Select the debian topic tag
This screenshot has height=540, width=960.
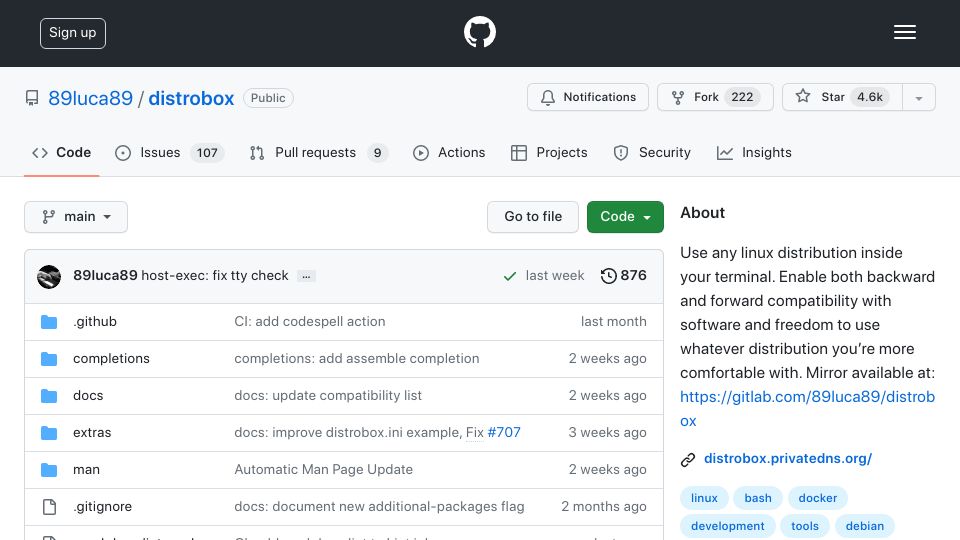click(864, 526)
